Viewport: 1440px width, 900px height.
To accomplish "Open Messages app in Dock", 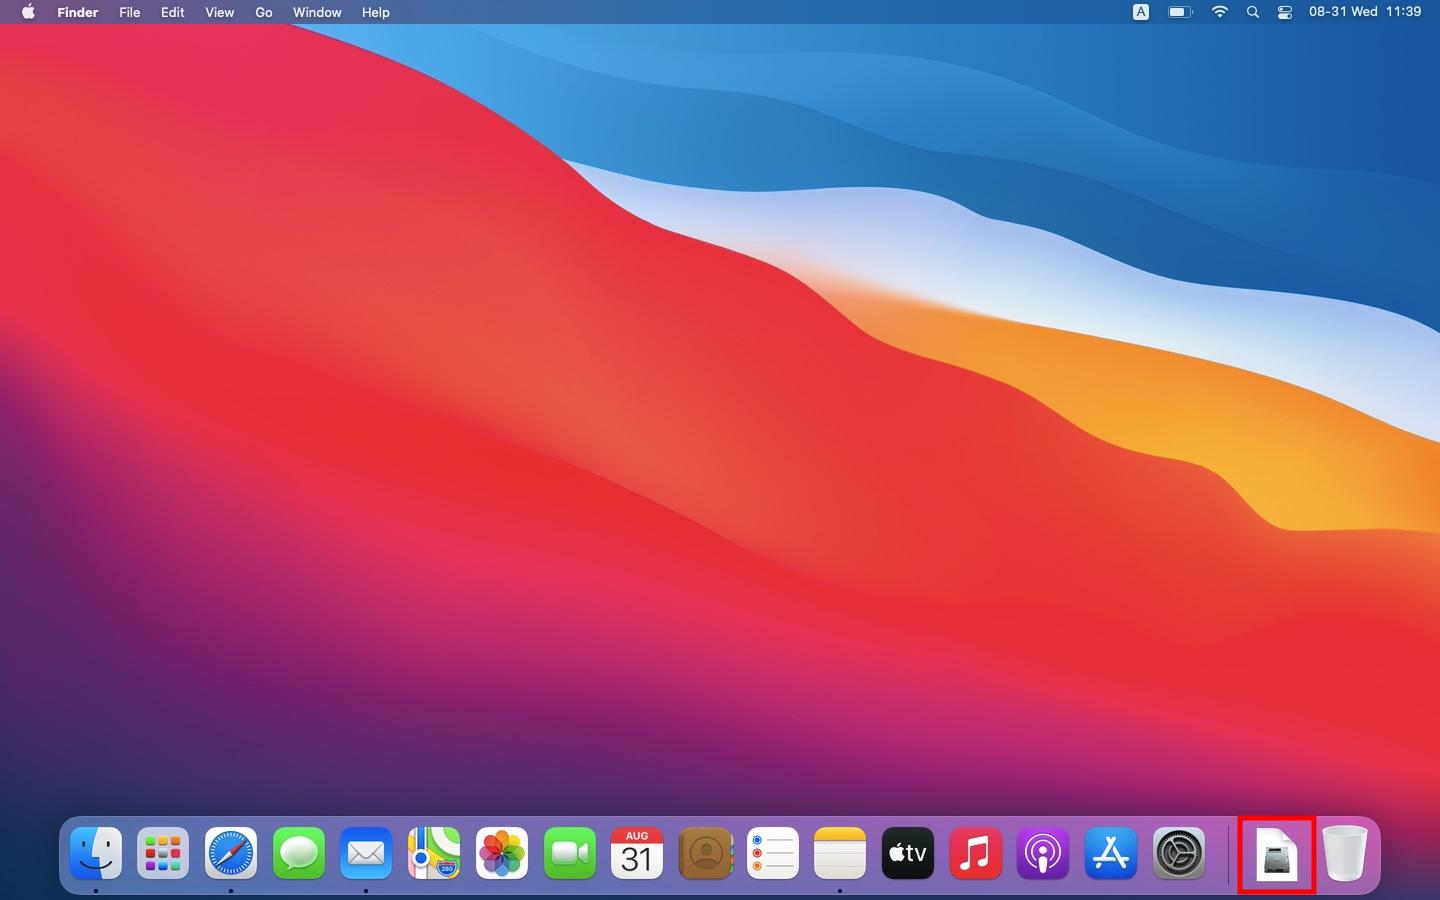I will pyautogui.click(x=299, y=854).
